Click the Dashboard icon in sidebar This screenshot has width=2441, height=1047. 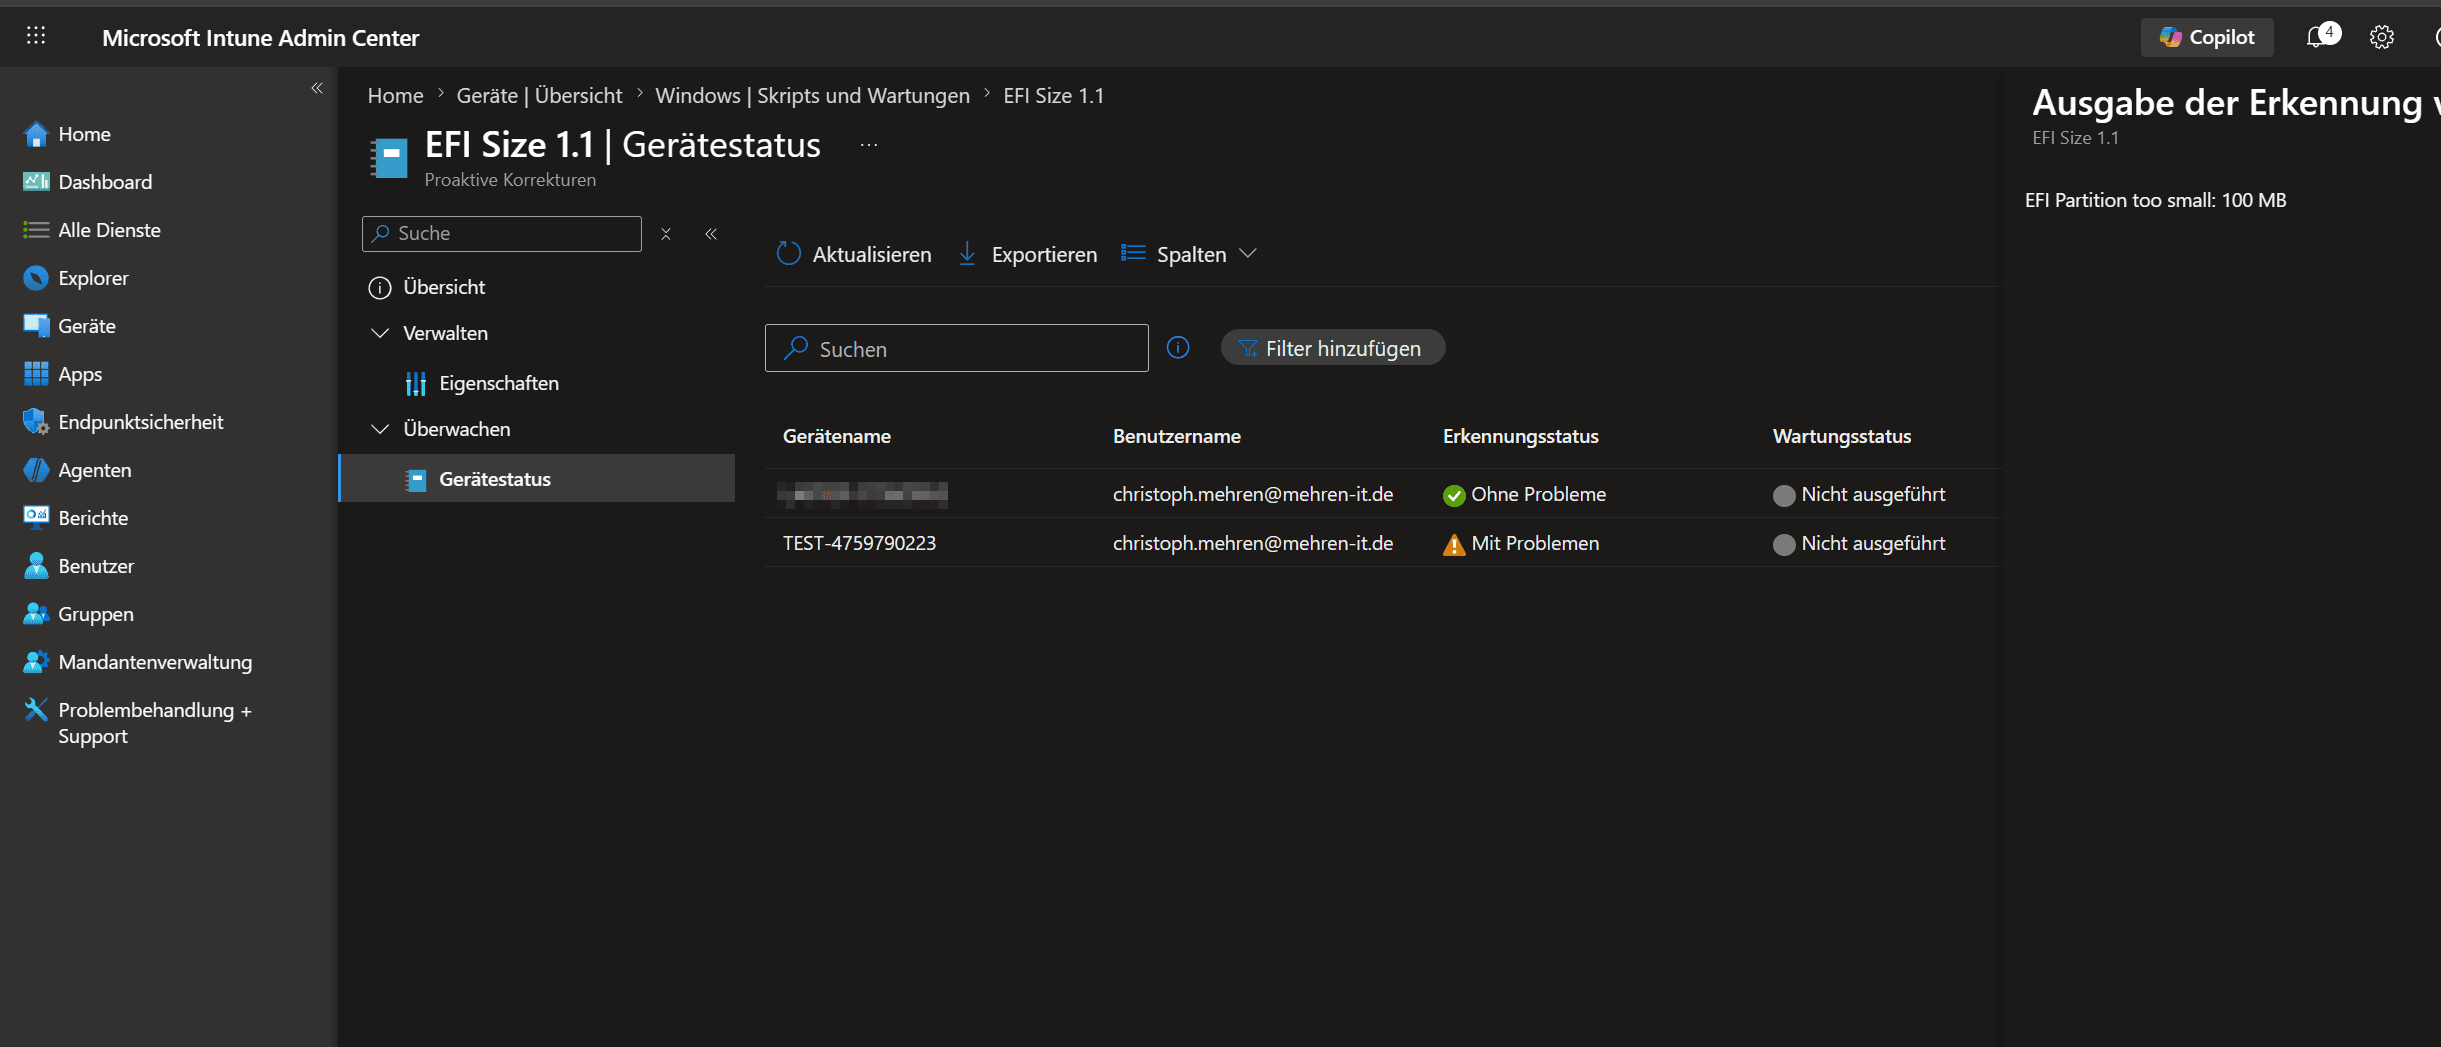pyautogui.click(x=36, y=182)
